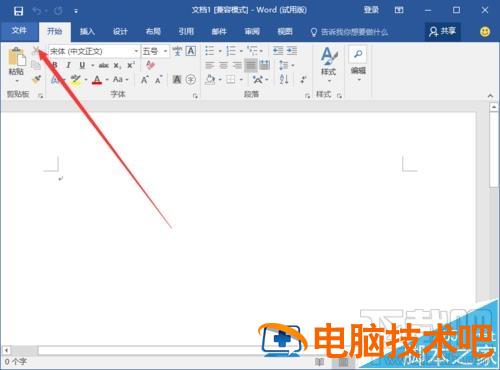This screenshot has height=370, width=500.
Task: Toggle Italic formatting
Action: [68, 65]
